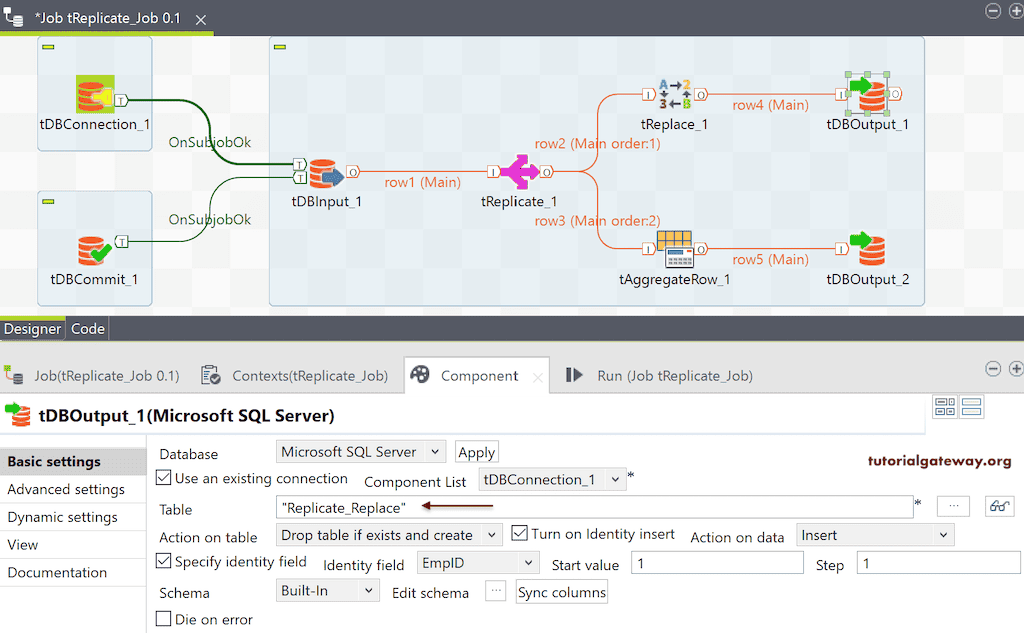Image resolution: width=1024 pixels, height=633 pixels.
Task: Open the column mapping glasses icon next to Table
Action: coord(999,507)
